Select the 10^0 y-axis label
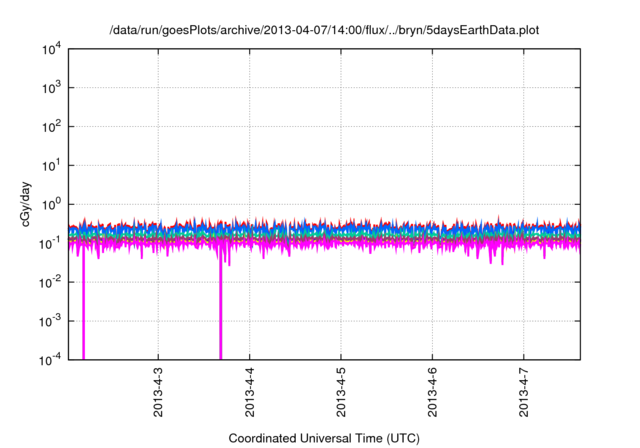 tap(51, 205)
